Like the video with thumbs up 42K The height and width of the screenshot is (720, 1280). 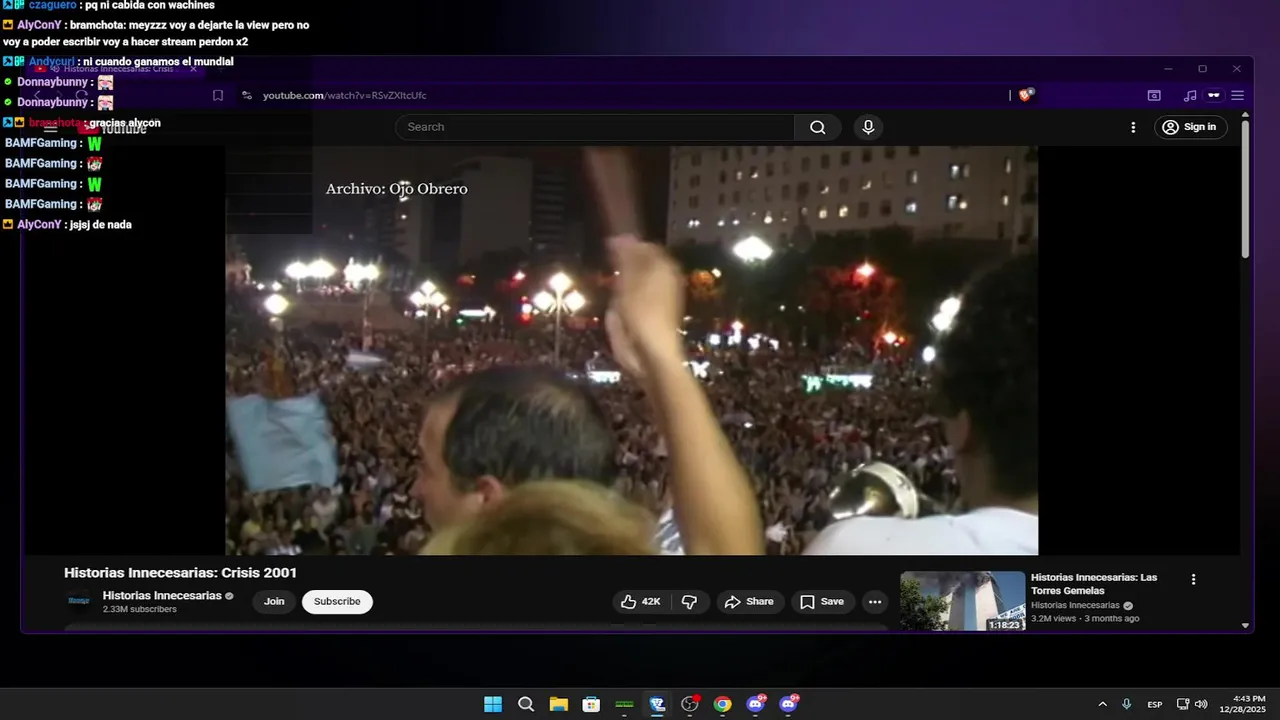(640, 601)
